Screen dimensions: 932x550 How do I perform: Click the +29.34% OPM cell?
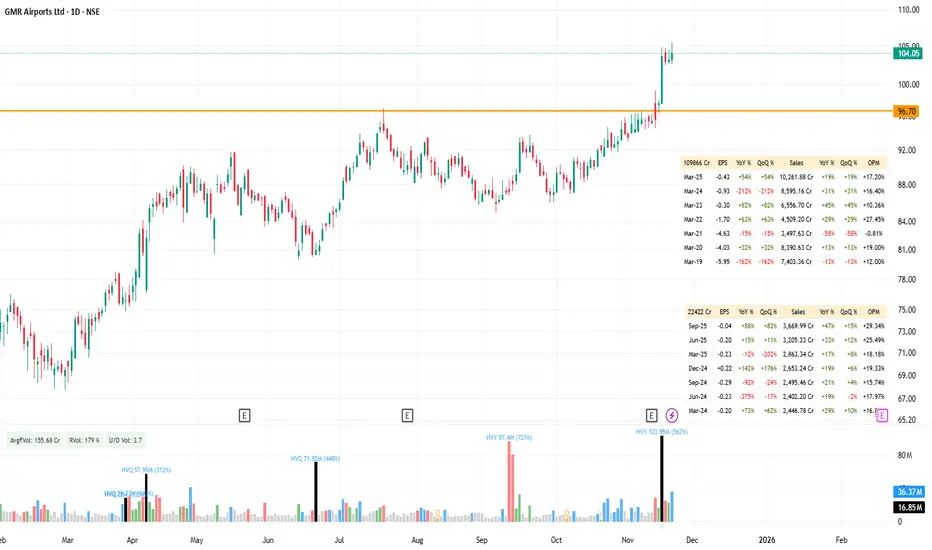873,326
